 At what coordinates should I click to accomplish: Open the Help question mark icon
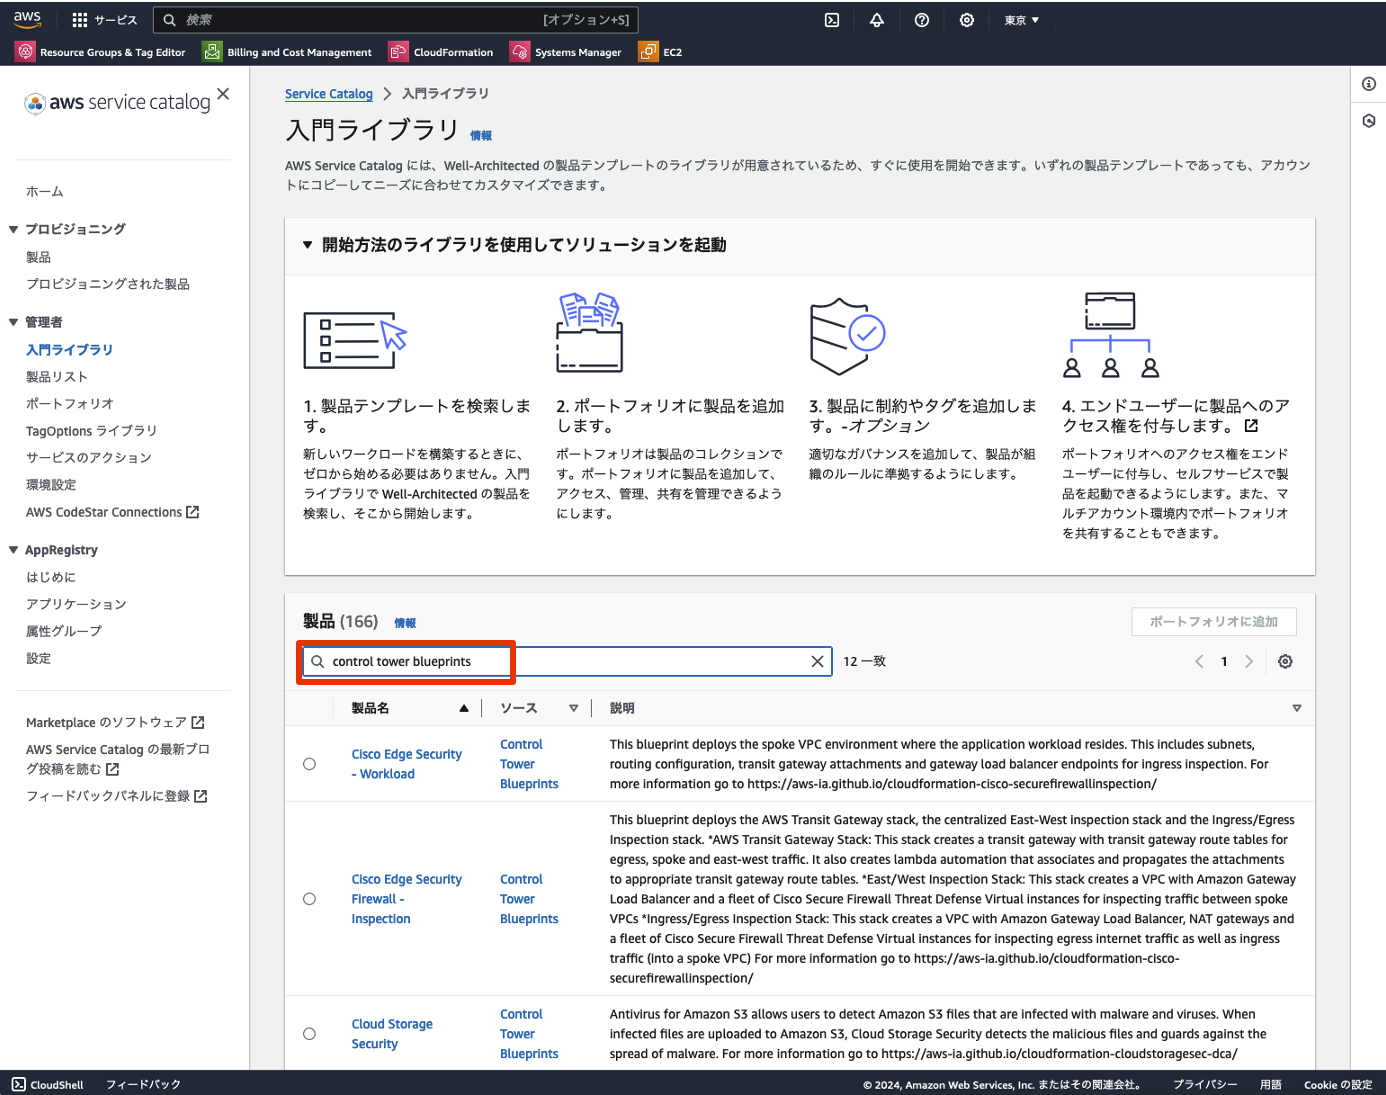click(x=922, y=19)
